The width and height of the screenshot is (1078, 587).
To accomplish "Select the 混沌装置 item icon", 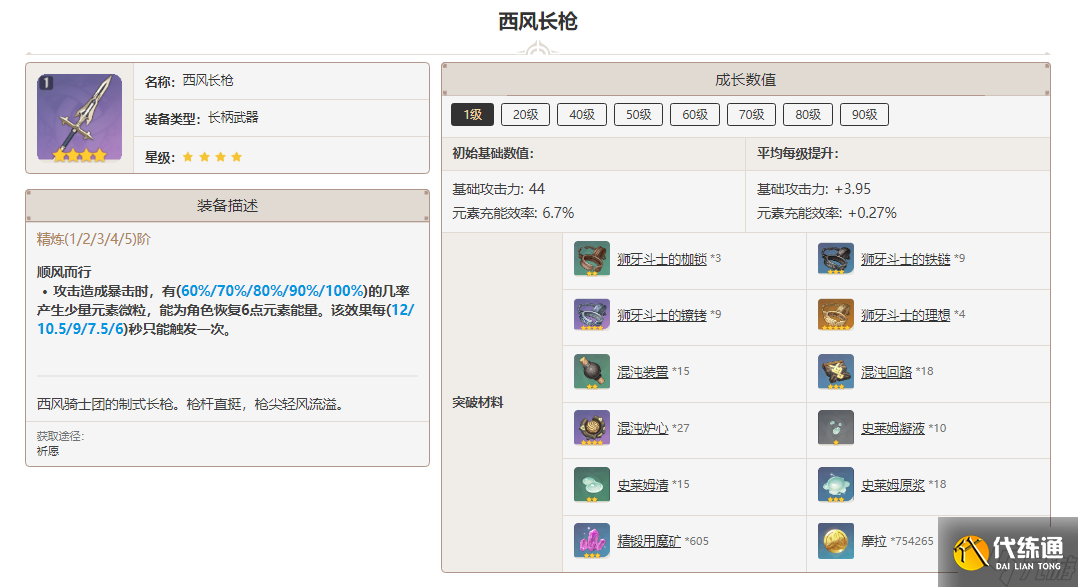I will 592,372.
